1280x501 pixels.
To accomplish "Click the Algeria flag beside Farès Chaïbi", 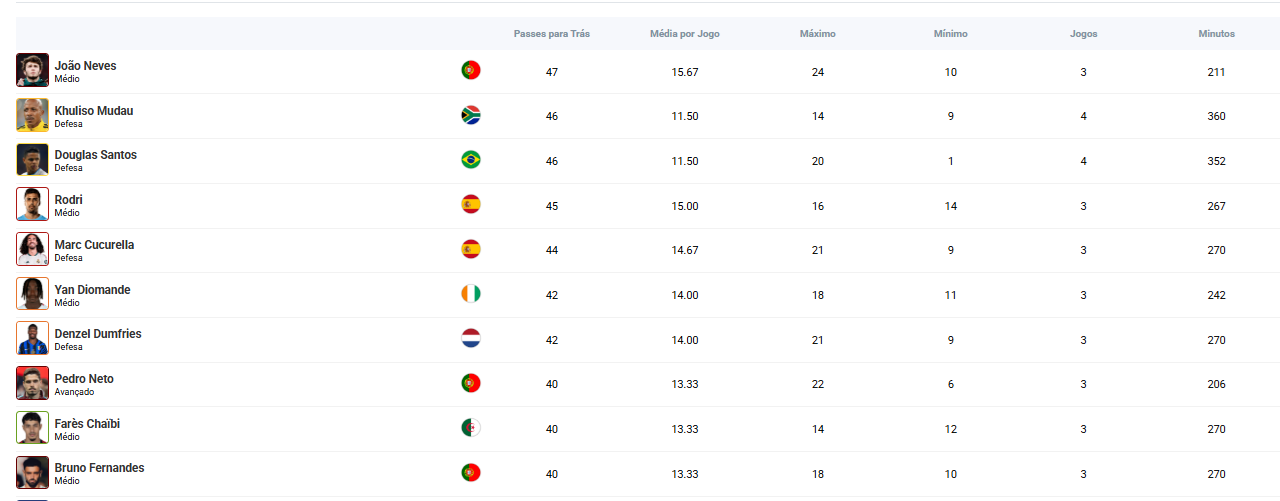I will pos(470,428).
